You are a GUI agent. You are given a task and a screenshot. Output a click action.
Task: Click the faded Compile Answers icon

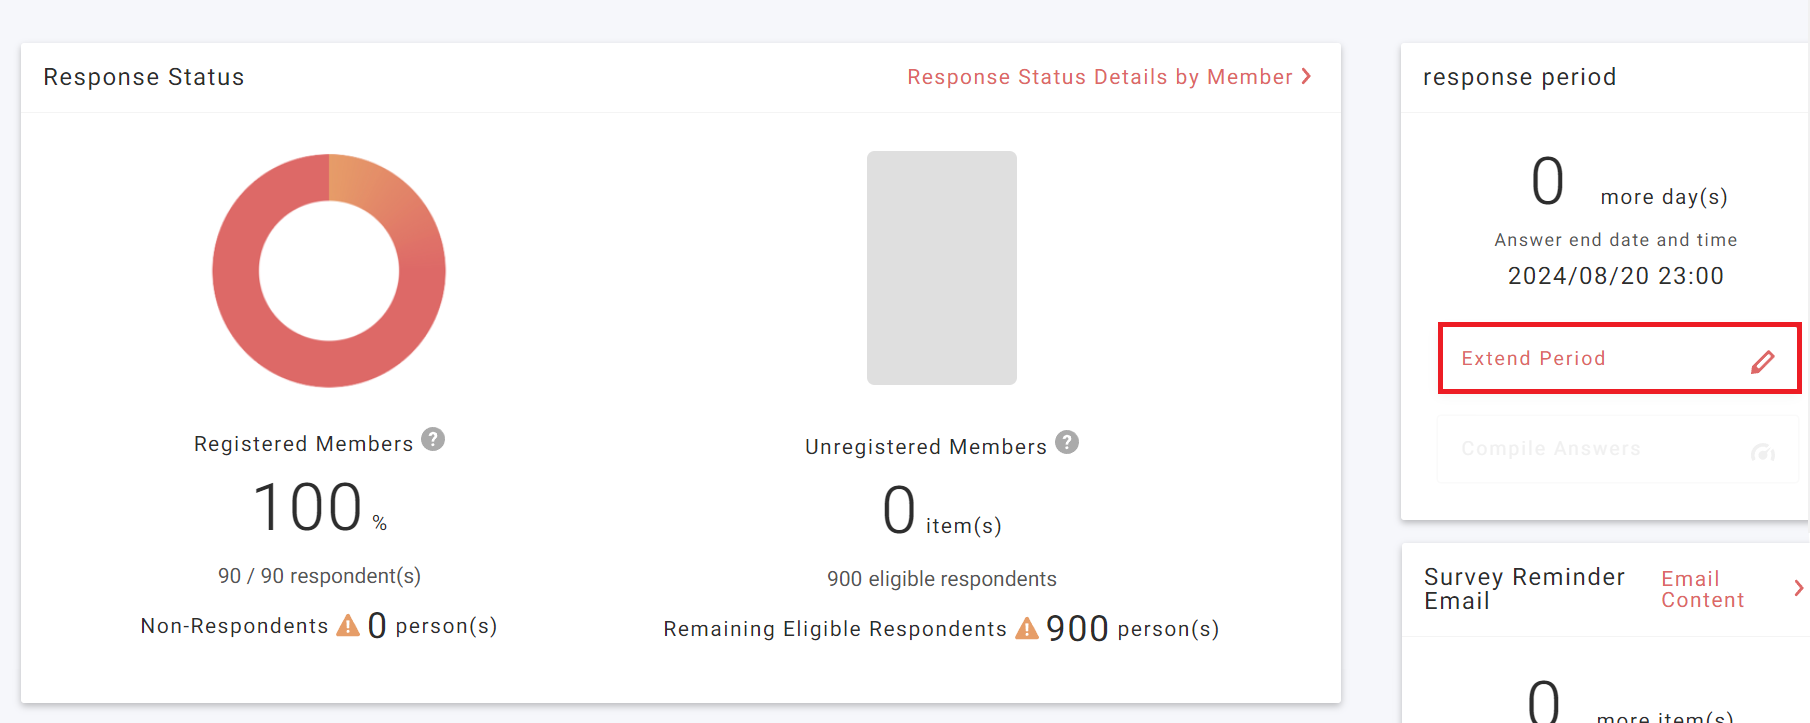pyautogui.click(x=1762, y=452)
